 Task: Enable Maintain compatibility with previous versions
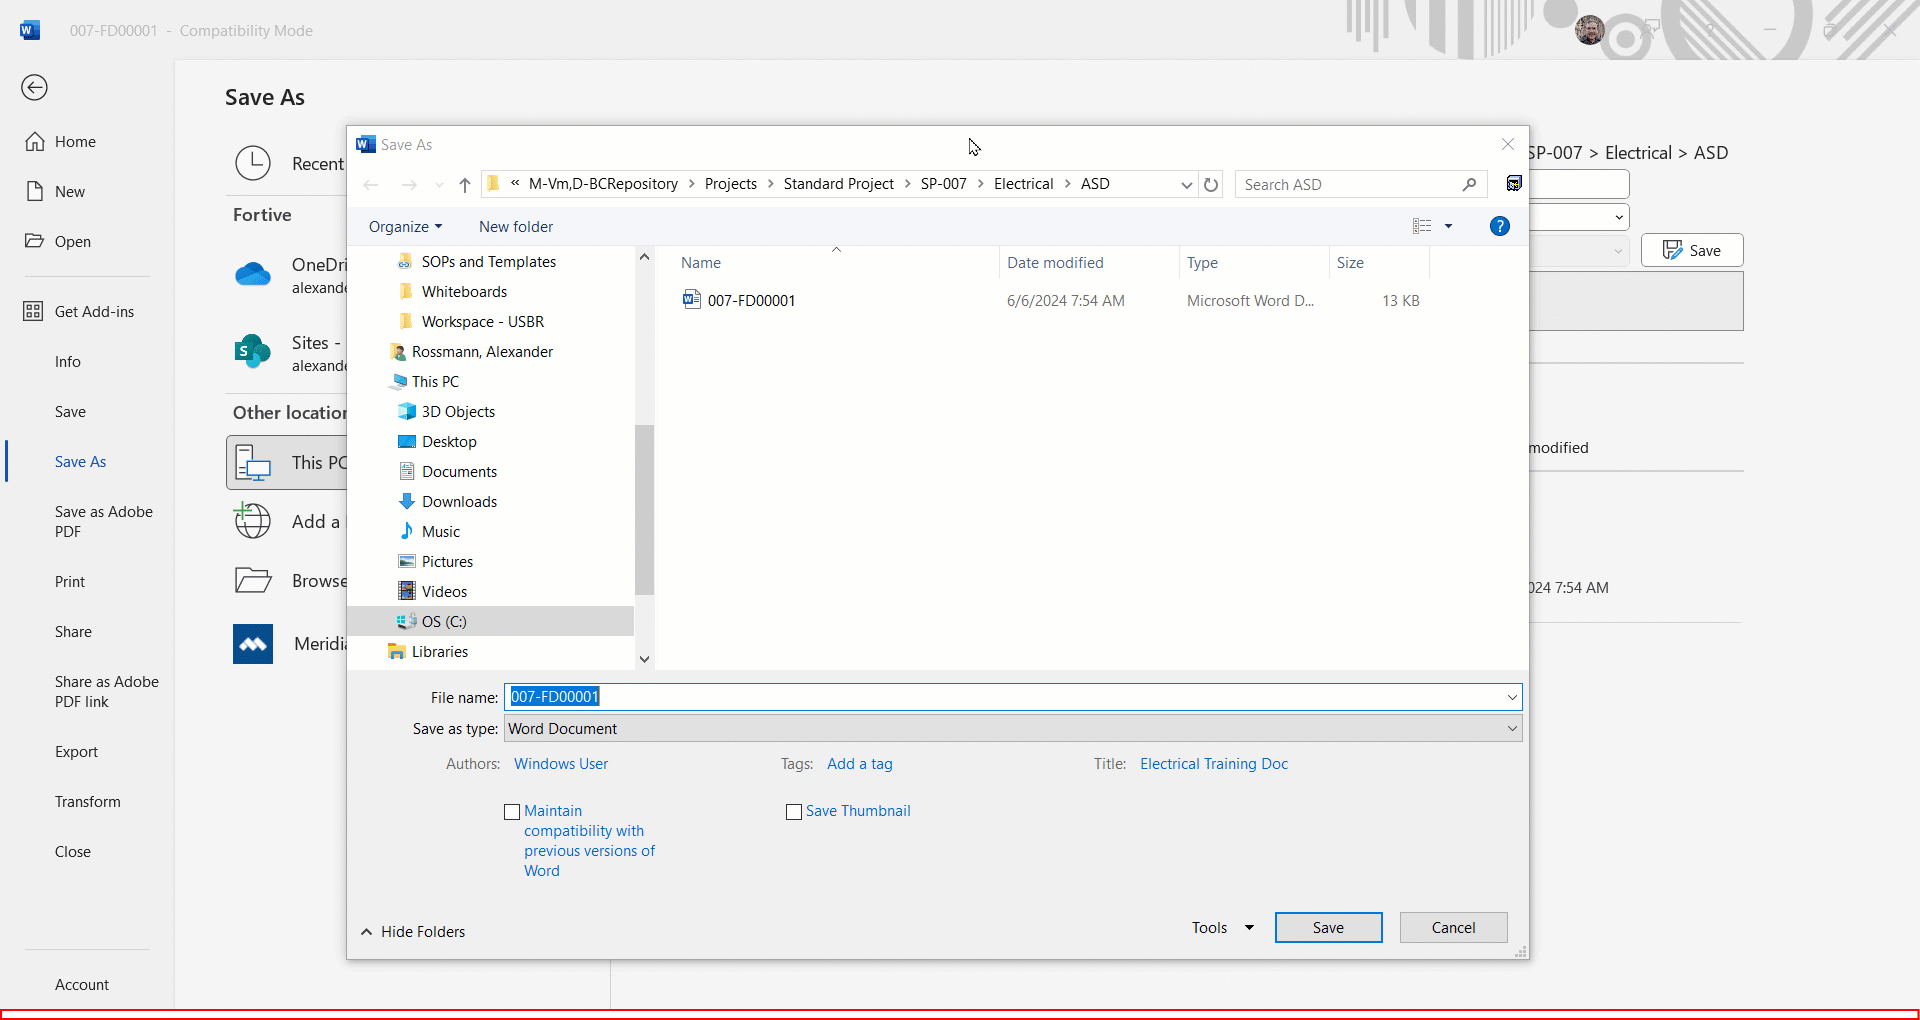pos(513,811)
